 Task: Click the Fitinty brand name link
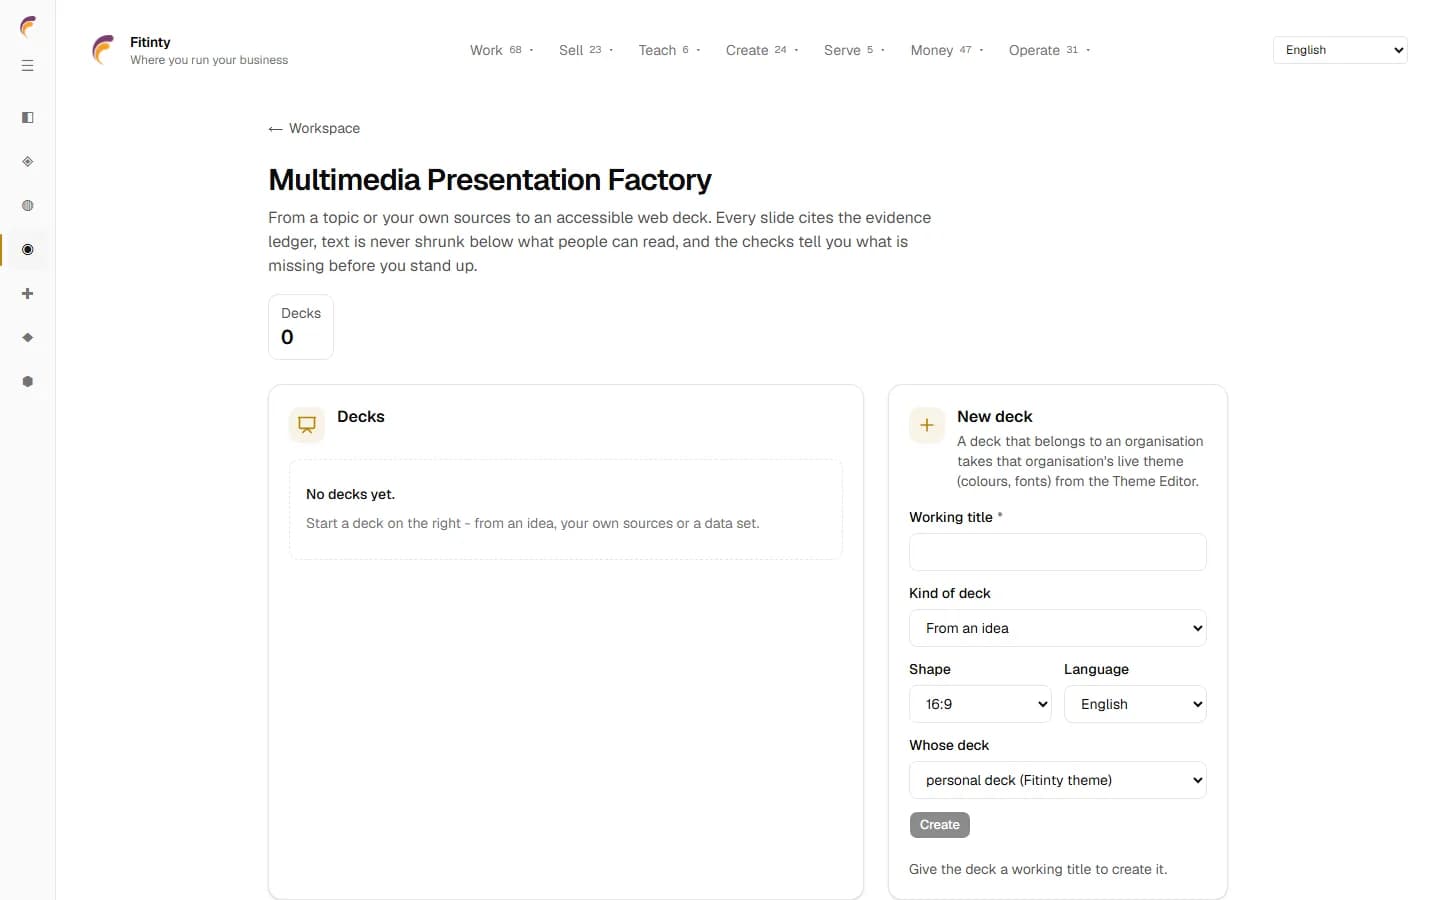tap(150, 42)
